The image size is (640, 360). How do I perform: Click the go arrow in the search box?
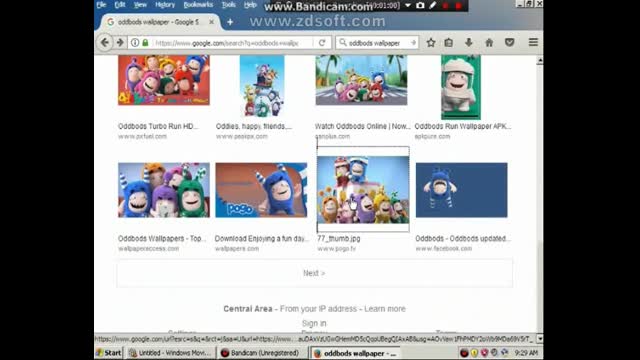click(413, 42)
